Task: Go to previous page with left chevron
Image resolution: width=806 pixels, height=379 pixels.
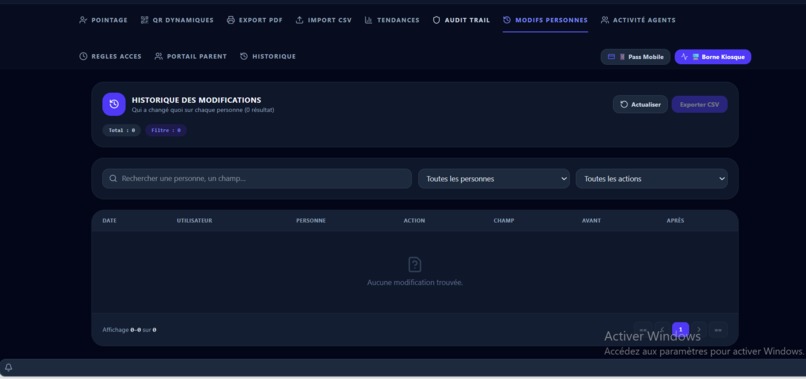Action: pyautogui.click(x=662, y=330)
